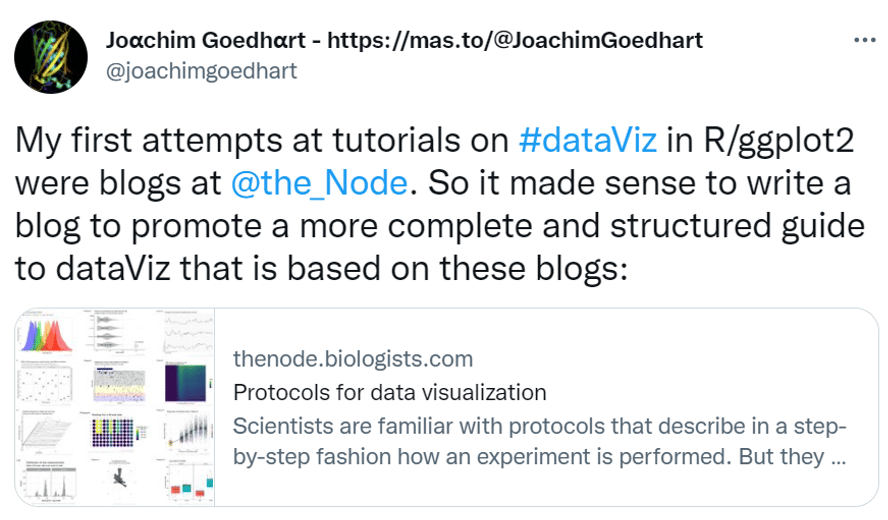Follow the #dataViz hashtag
Image resolution: width=888 pixels, height=520 pixels.
point(588,140)
